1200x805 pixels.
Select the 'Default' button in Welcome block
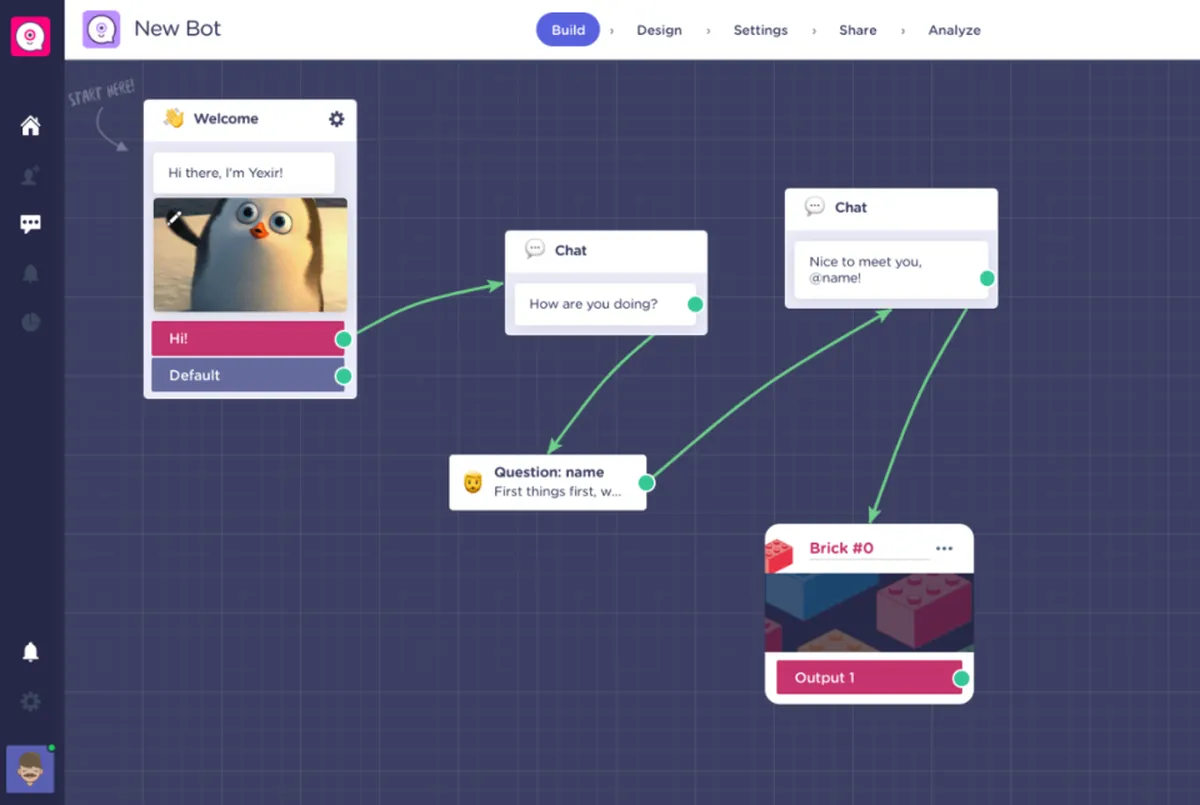(x=248, y=375)
